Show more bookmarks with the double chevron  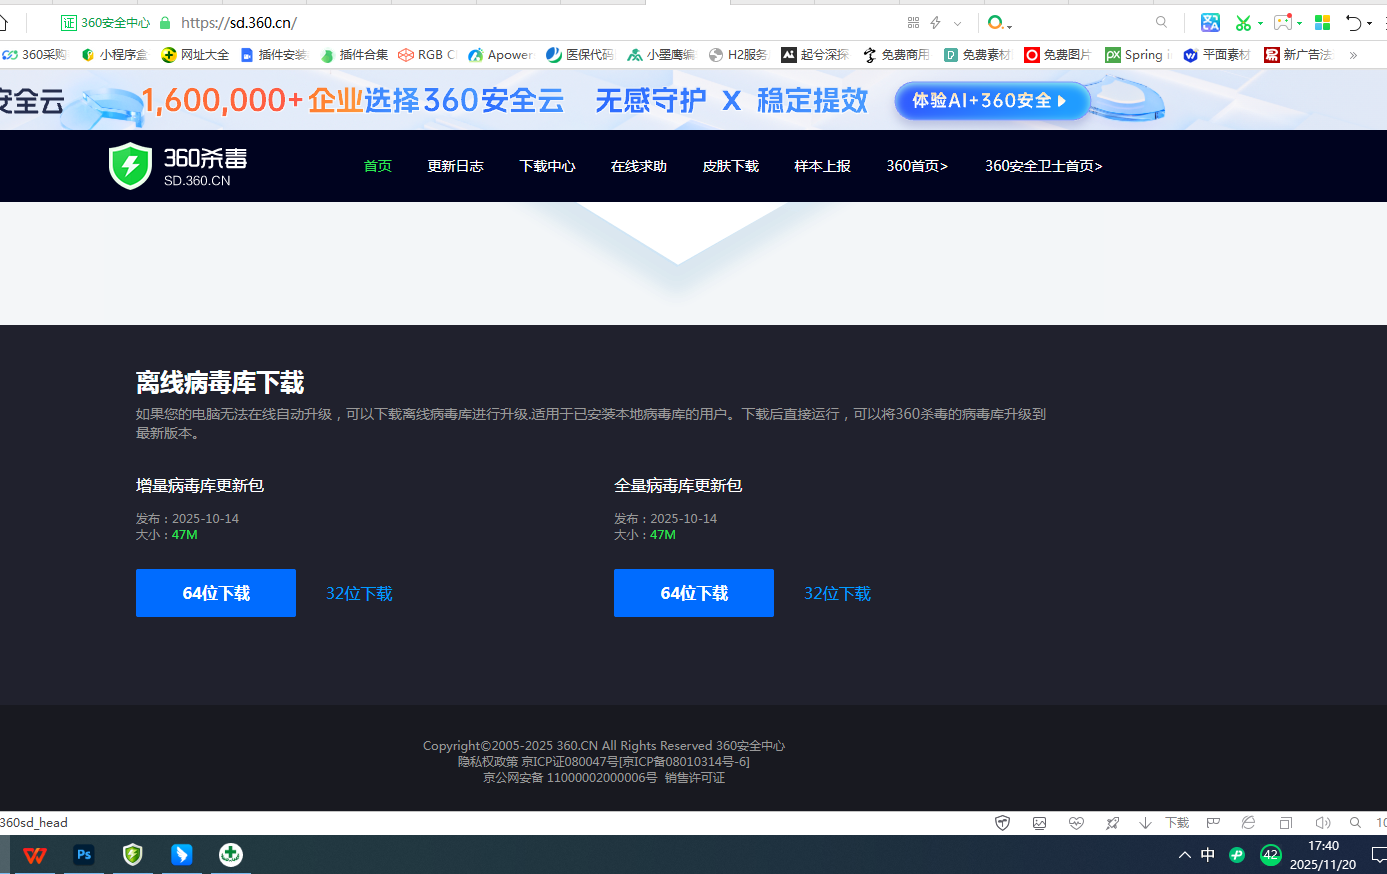1353,55
